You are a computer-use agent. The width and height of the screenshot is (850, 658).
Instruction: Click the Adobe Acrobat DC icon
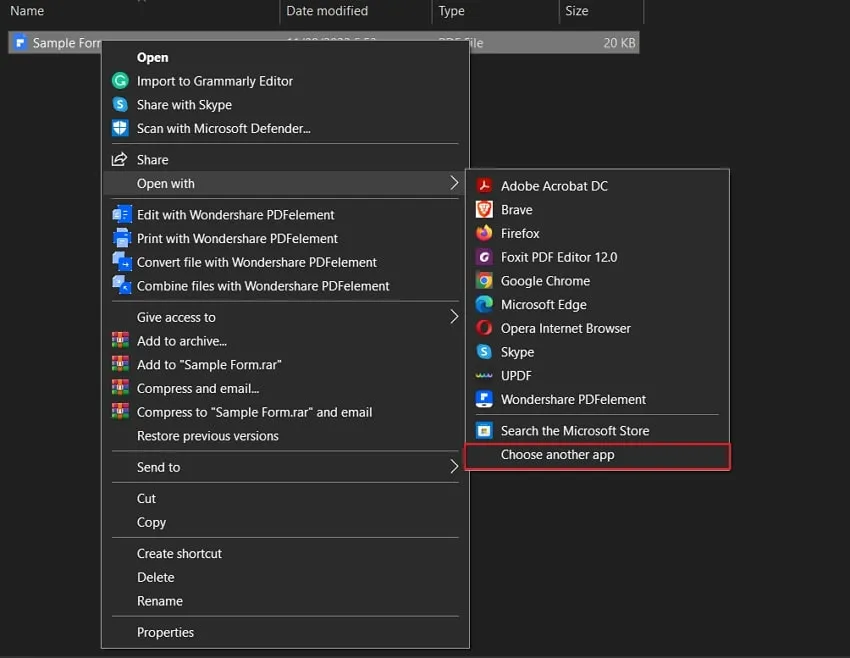(484, 186)
